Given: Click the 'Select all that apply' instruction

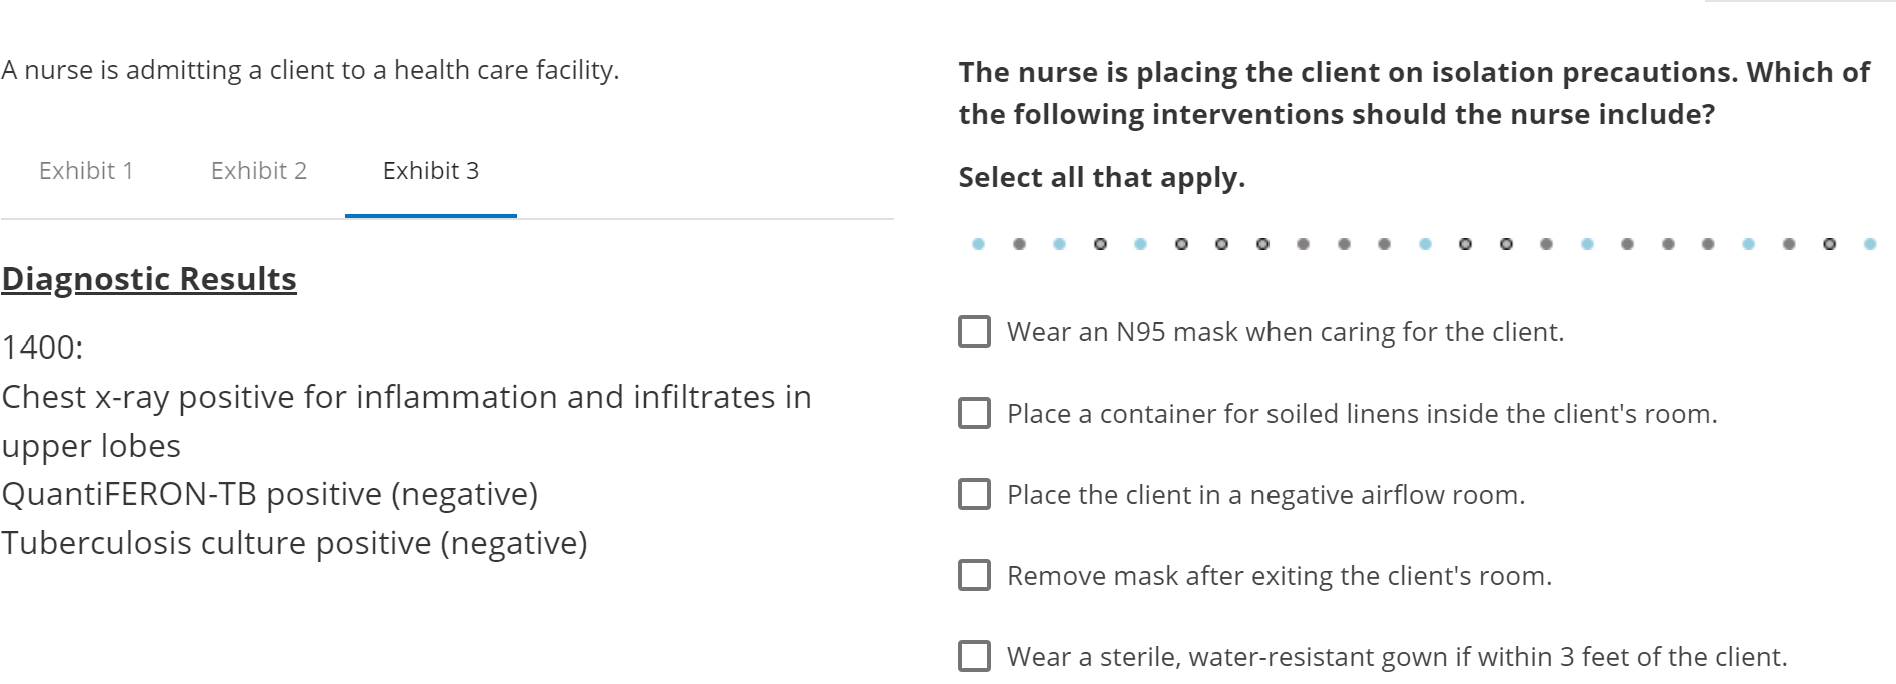Looking at the screenshot, I should tap(1101, 178).
